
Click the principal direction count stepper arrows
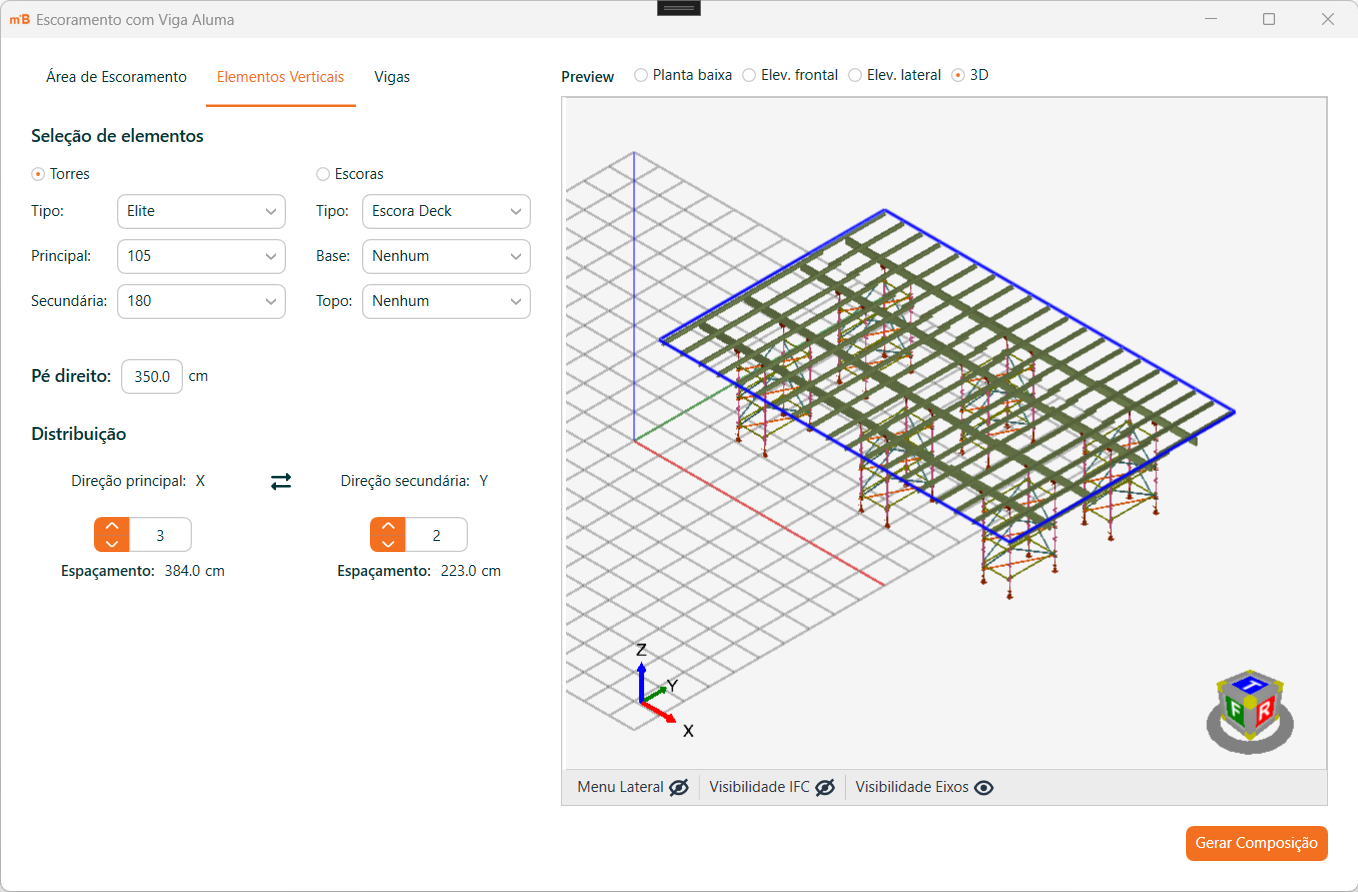pyautogui.click(x=112, y=535)
